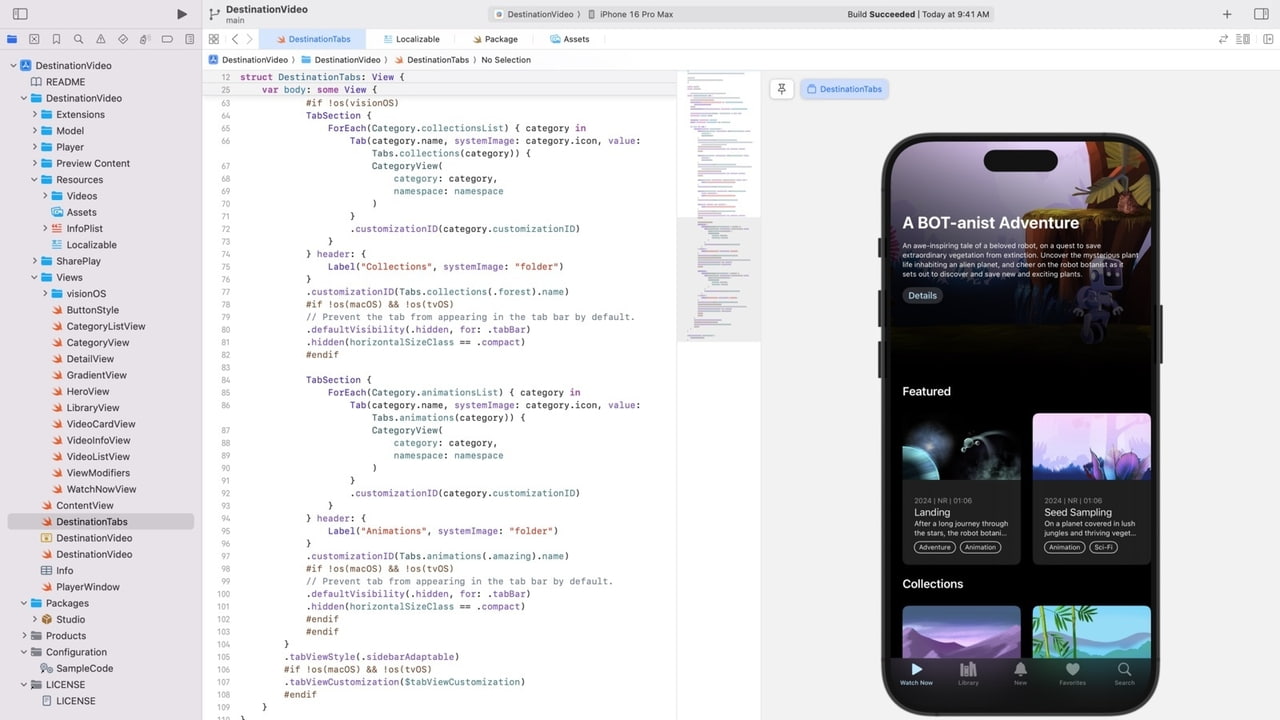Open the code review comparison view
The width and height of the screenshot is (1280, 720).
[1222, 39]
